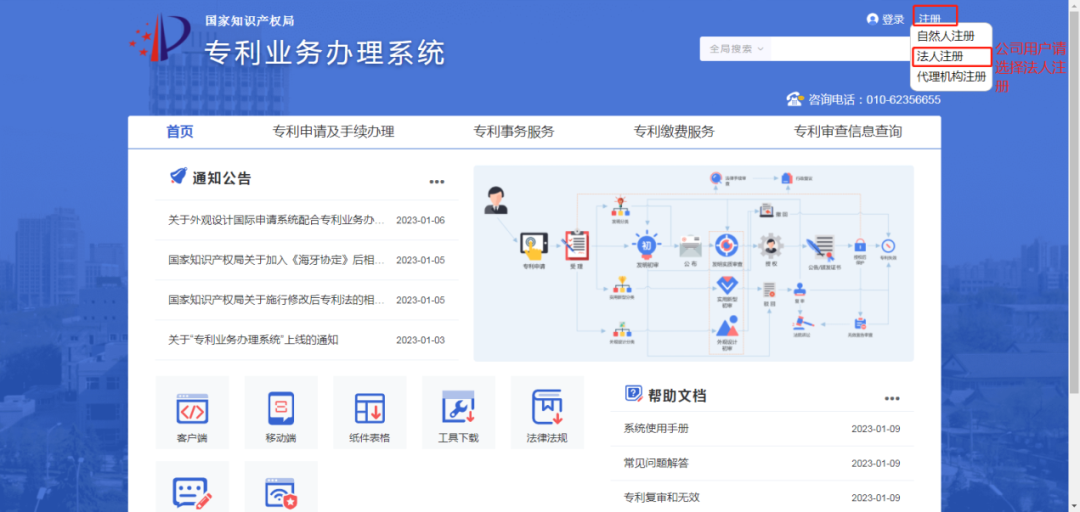This screenshot has height=512, width=1080.
Task: Click the 复审 stamp icon in flowchart
Action: coord(800,289)
